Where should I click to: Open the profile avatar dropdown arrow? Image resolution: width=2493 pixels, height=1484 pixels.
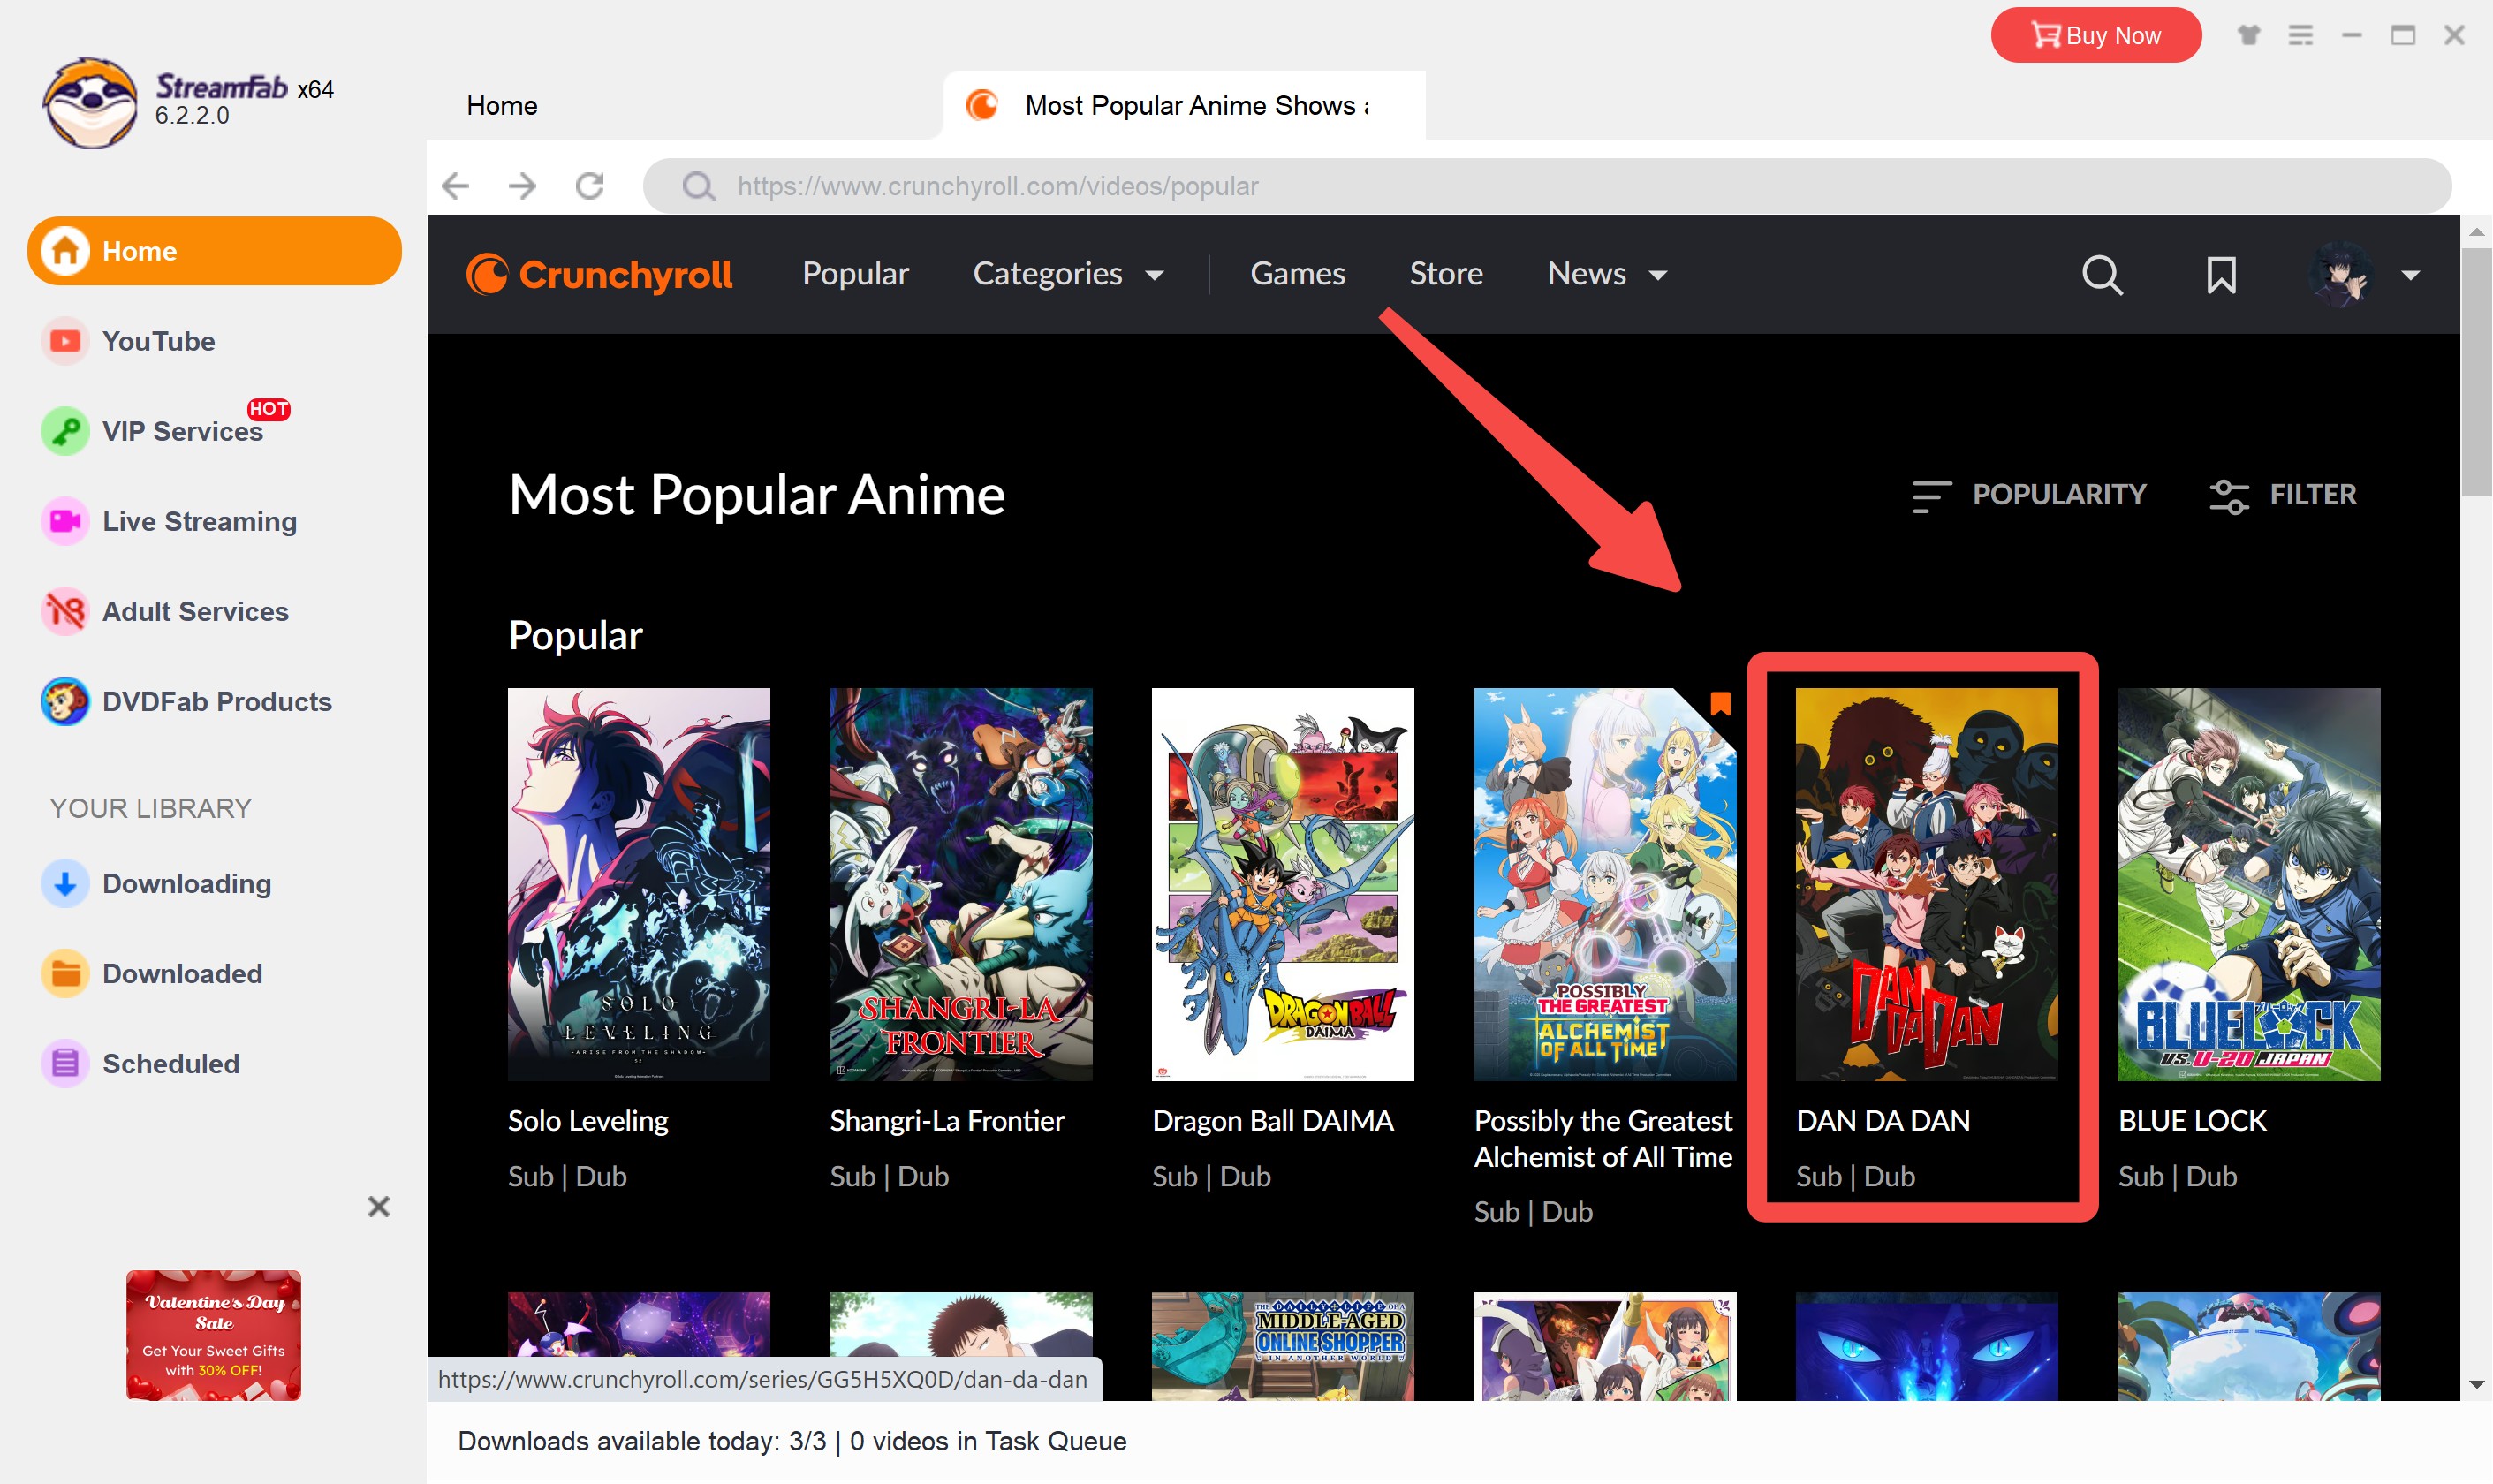point(2410,275)
